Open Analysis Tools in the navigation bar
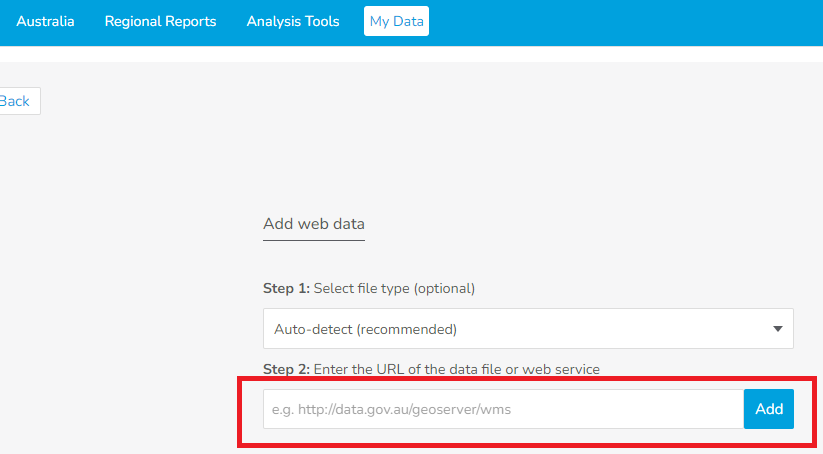 click(x=293, y=21)
